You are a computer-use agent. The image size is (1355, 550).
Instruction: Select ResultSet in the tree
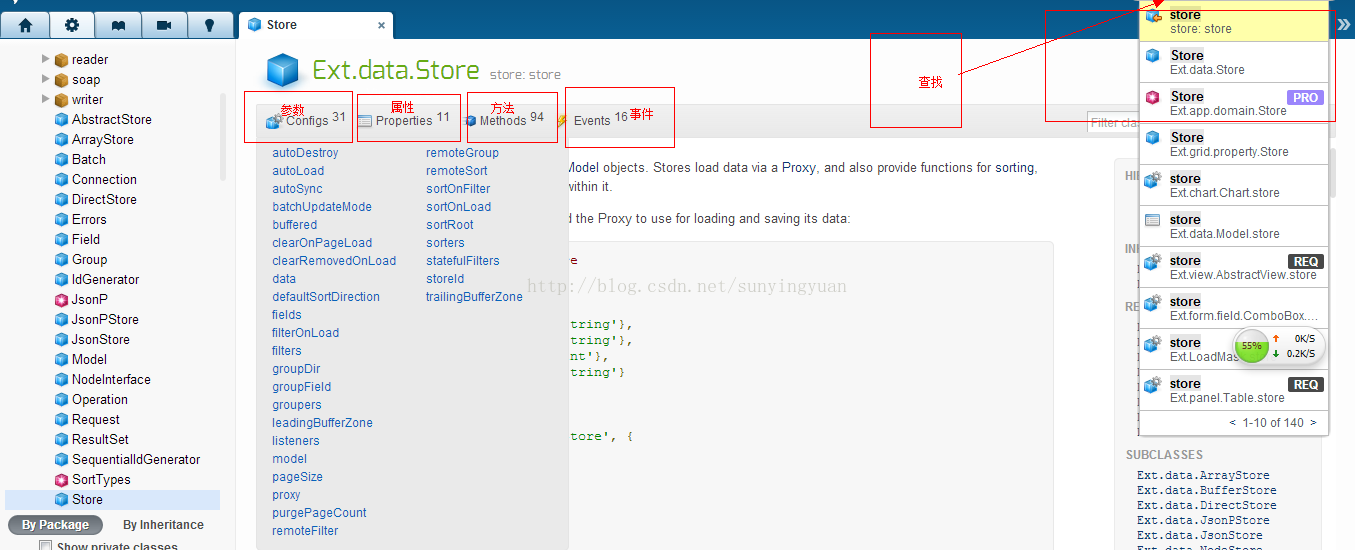[101, 439]
